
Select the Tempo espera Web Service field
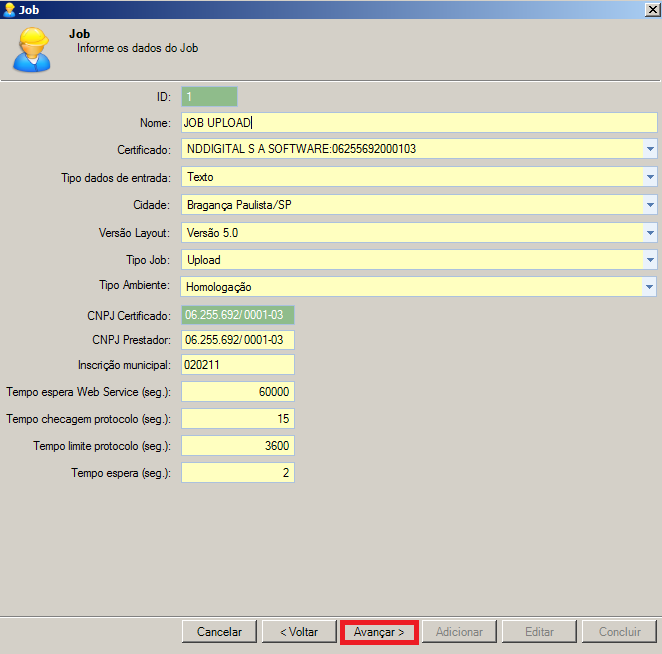(237, 392)
